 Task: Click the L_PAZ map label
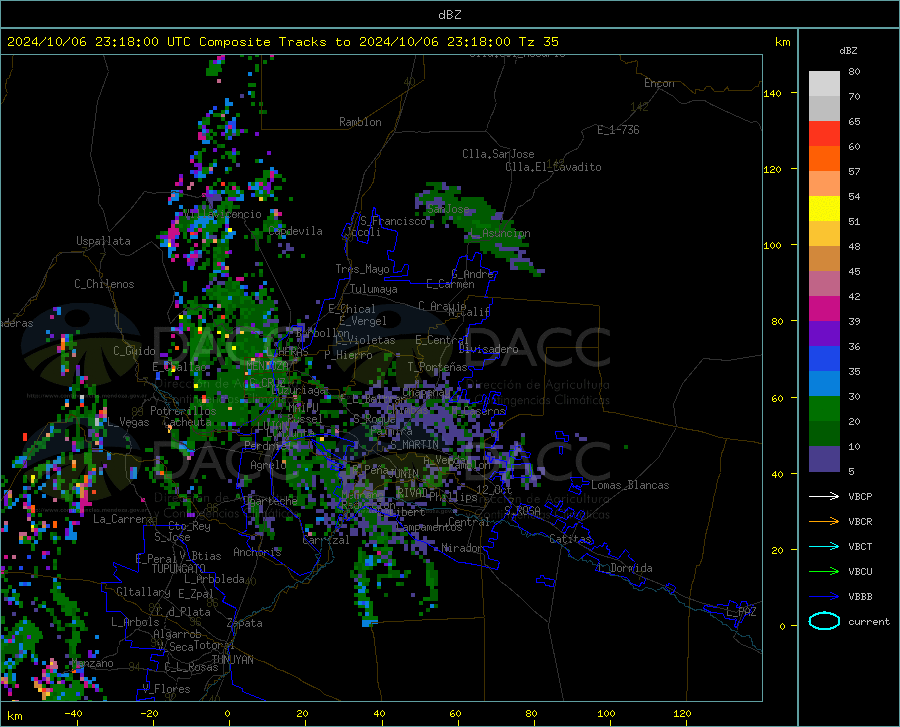tap(741, 612)
